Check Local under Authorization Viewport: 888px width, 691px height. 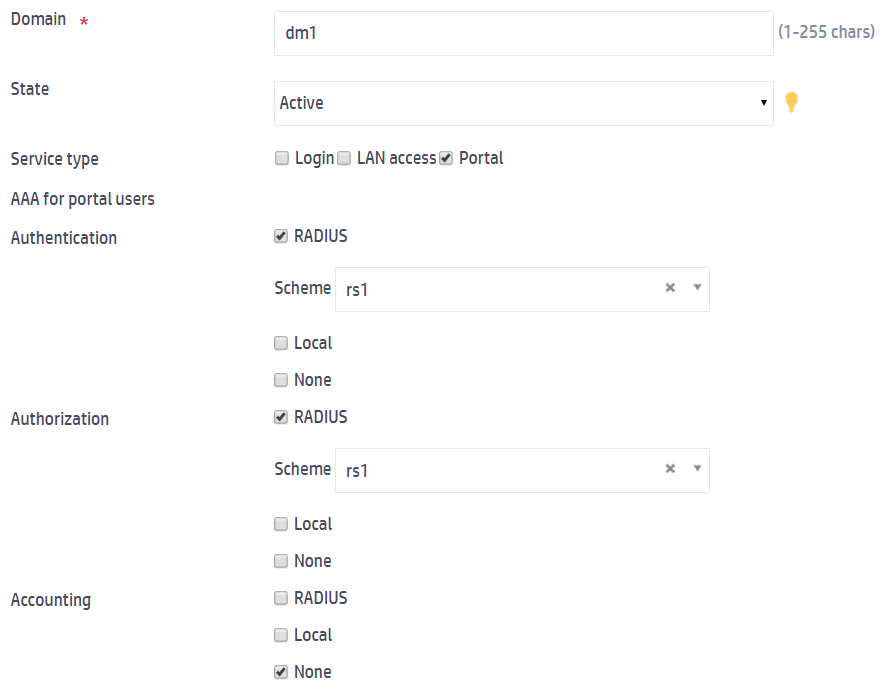click(281, 524)
